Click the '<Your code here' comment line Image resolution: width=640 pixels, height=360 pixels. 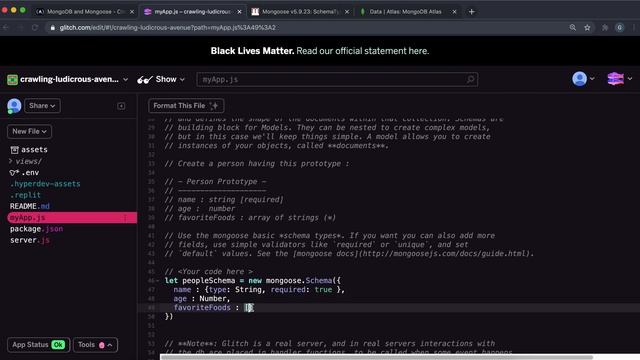click(x=209, y=272)
